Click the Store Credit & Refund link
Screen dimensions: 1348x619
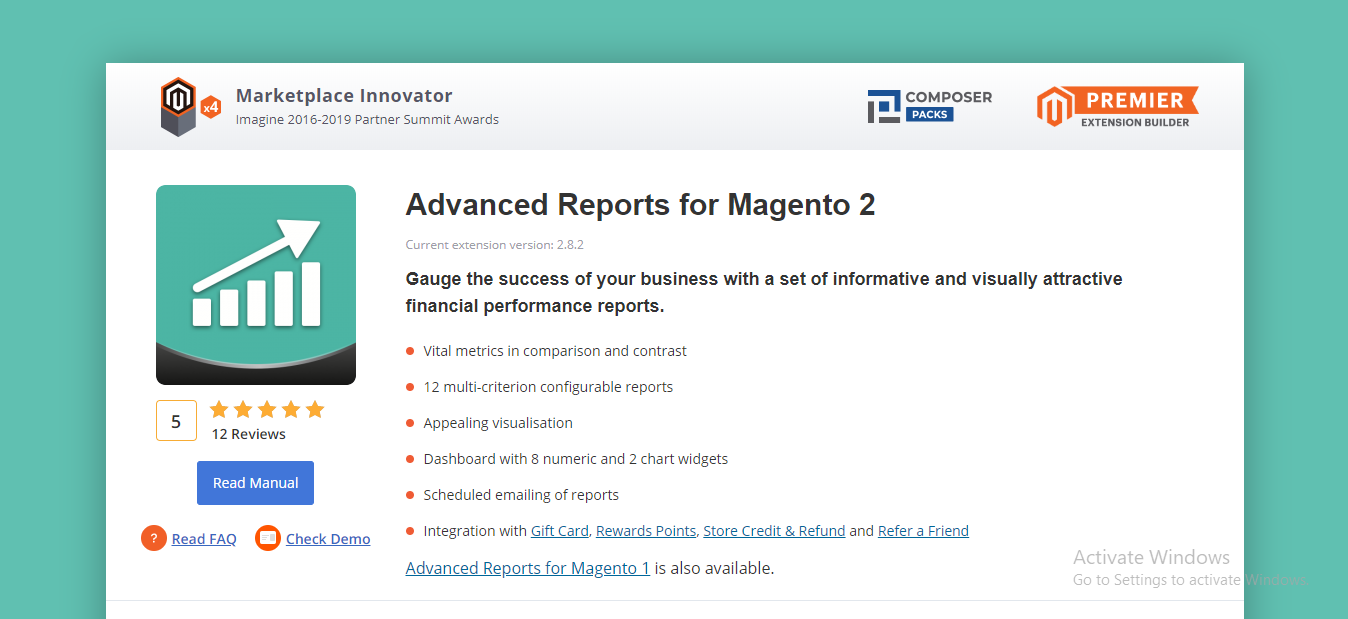773,530
